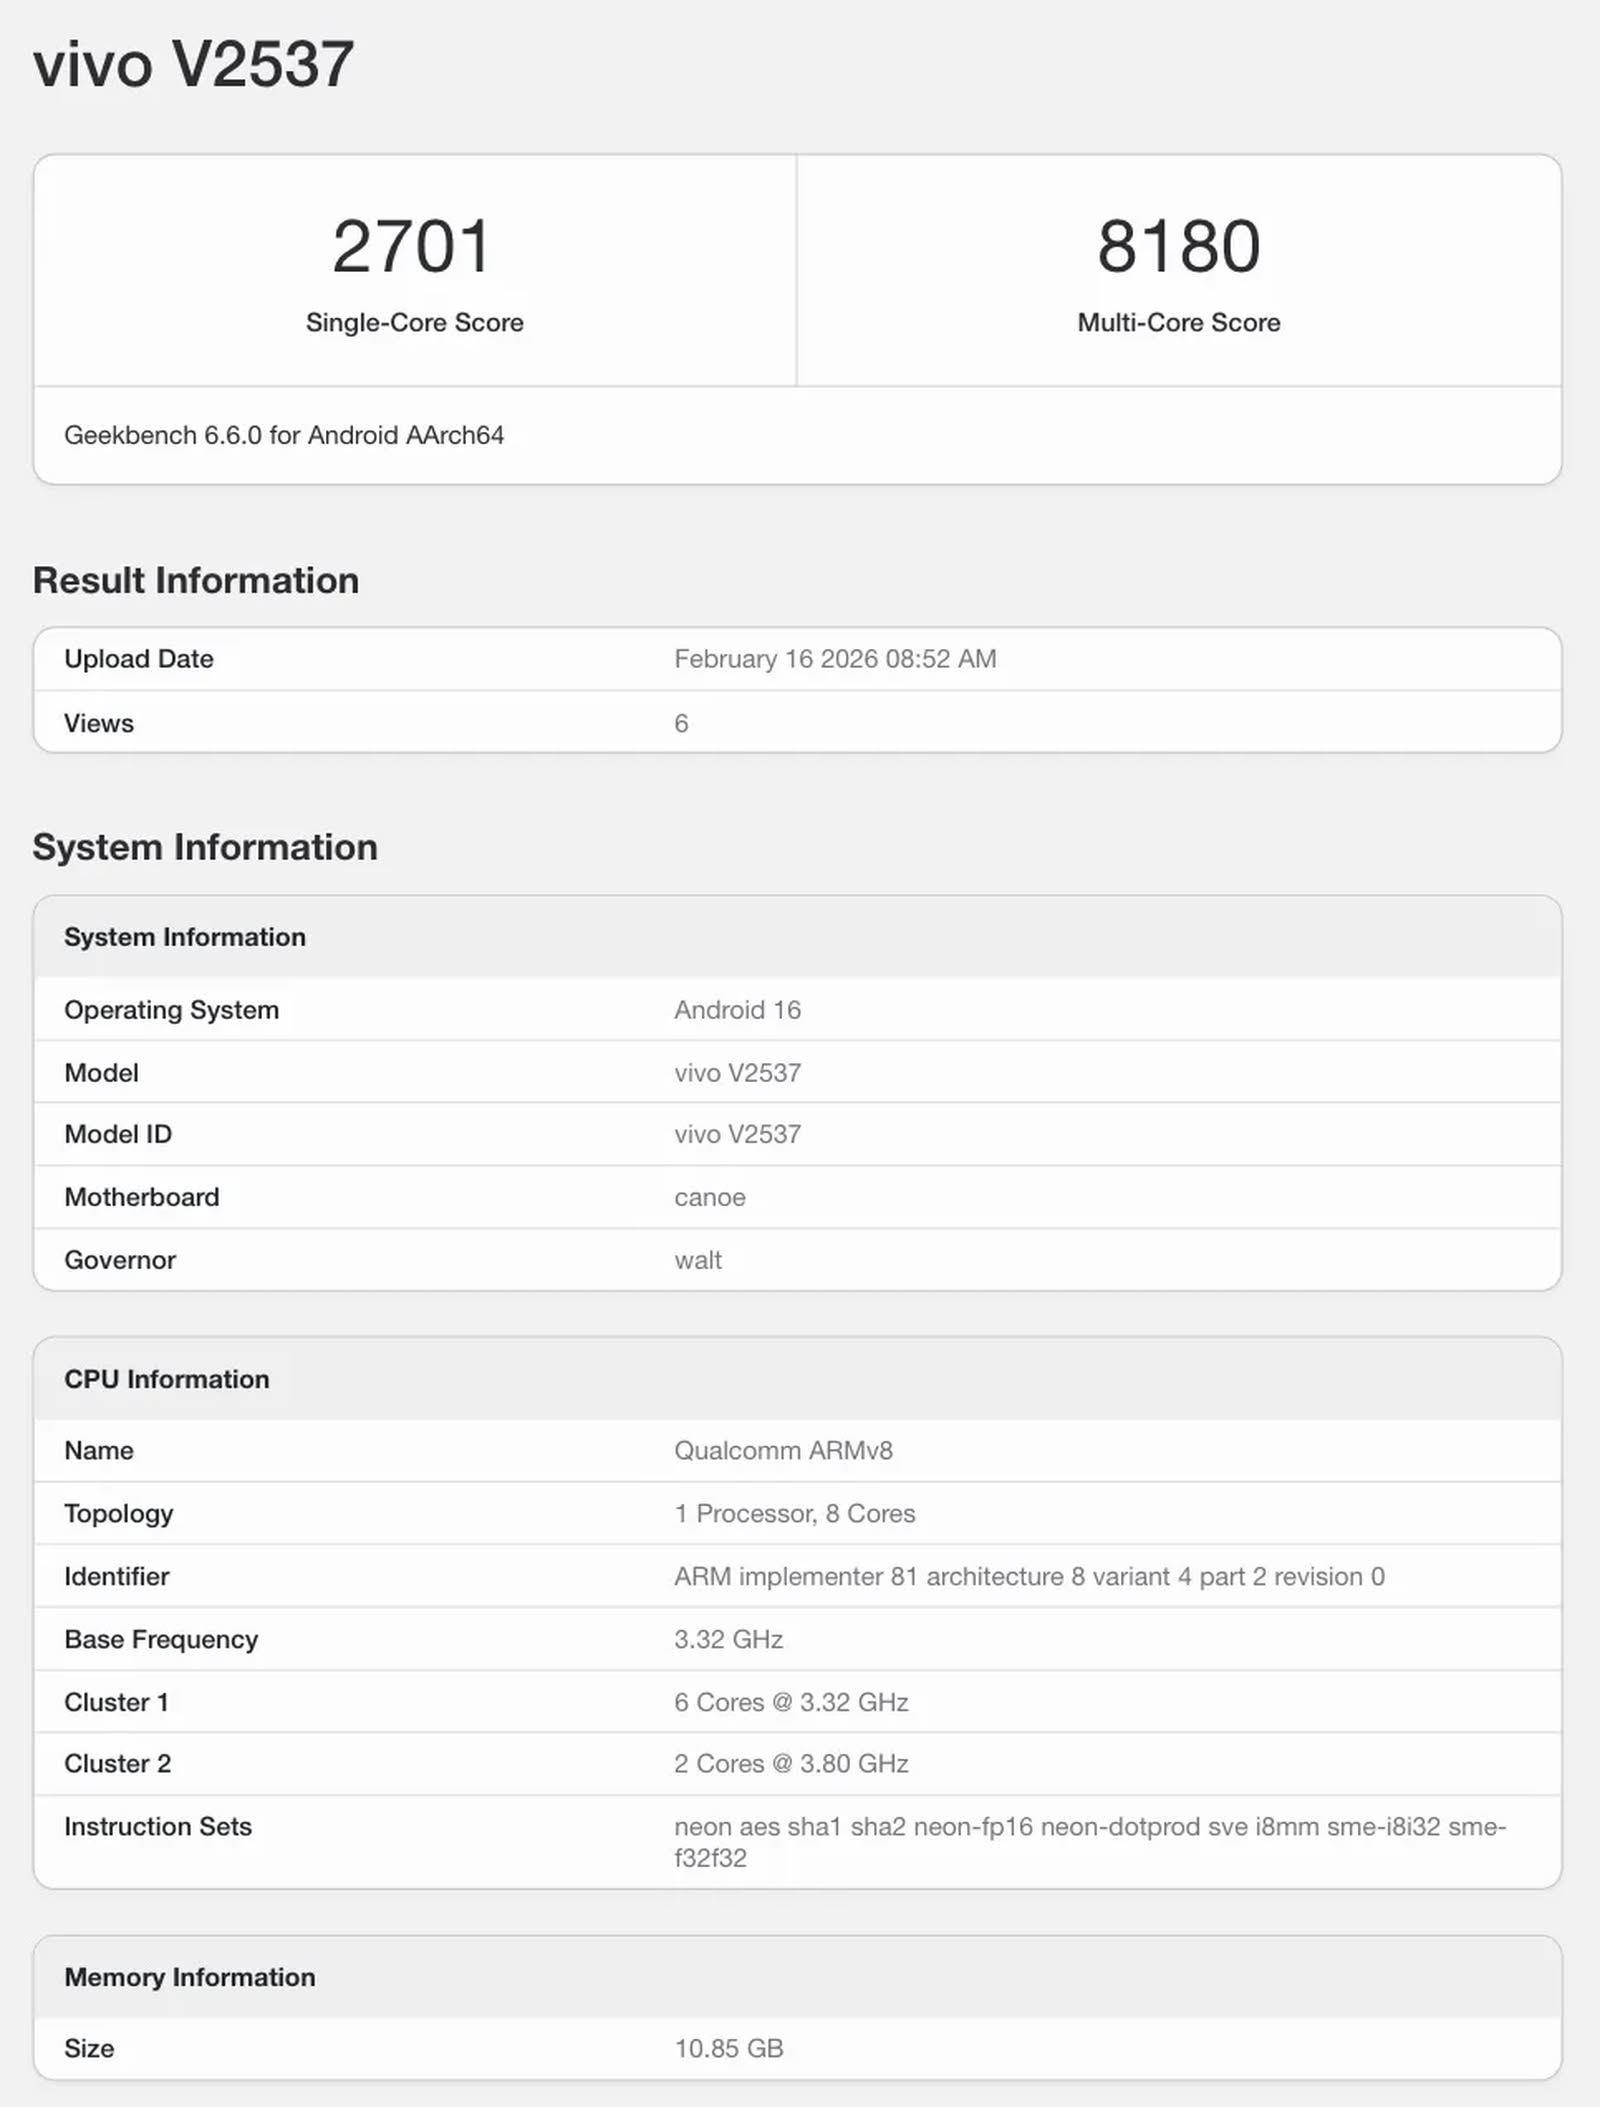Select the Operating System Android 16 entry
This screenshot has height=2107, width=1600.
738,1010
